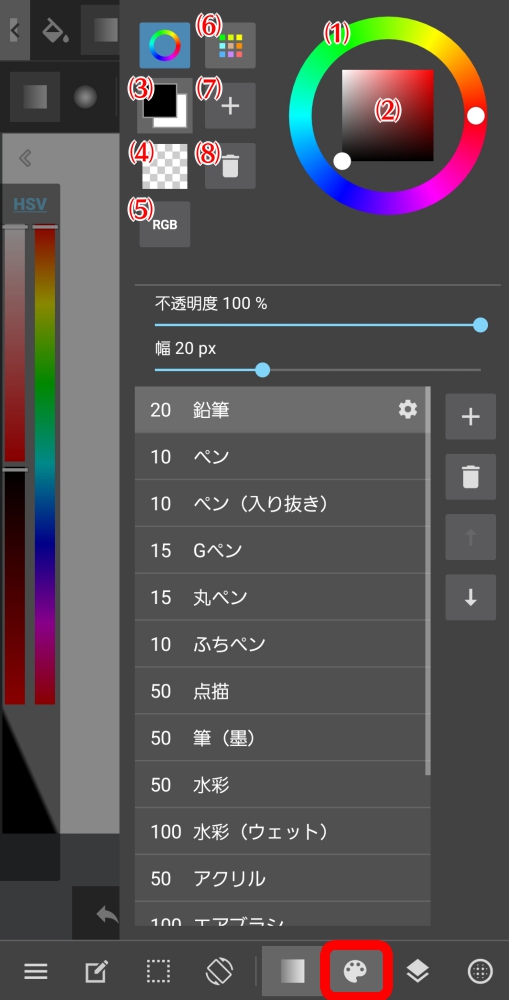The width and height of the screenshot is (509, 1000).
Task: Move brush up with up arrow
Action: point(471,537)
